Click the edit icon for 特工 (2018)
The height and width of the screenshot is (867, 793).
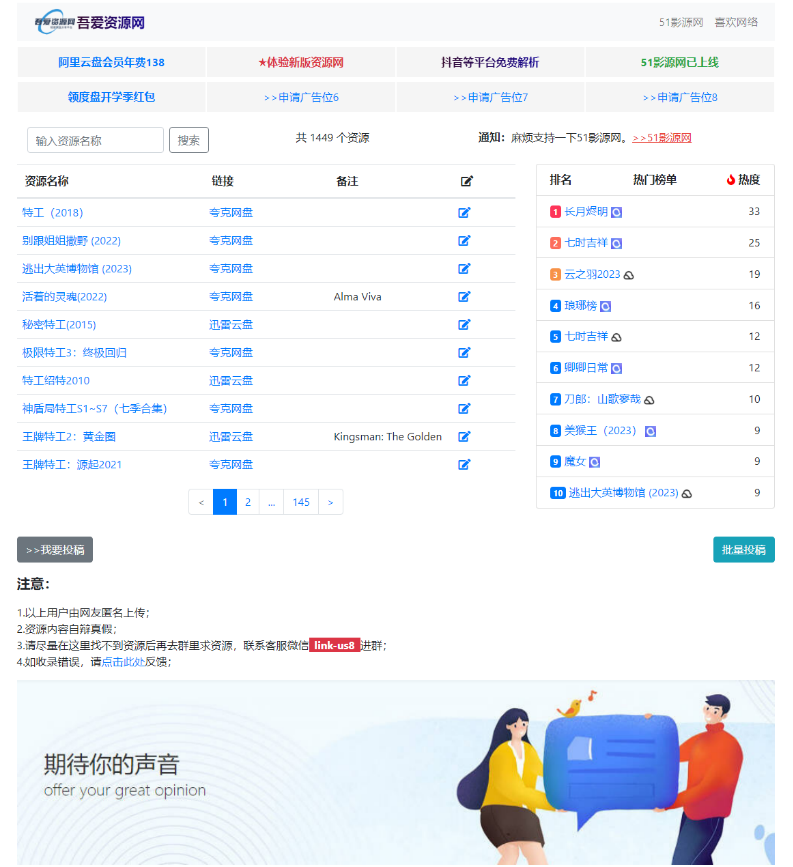(464, 213)
